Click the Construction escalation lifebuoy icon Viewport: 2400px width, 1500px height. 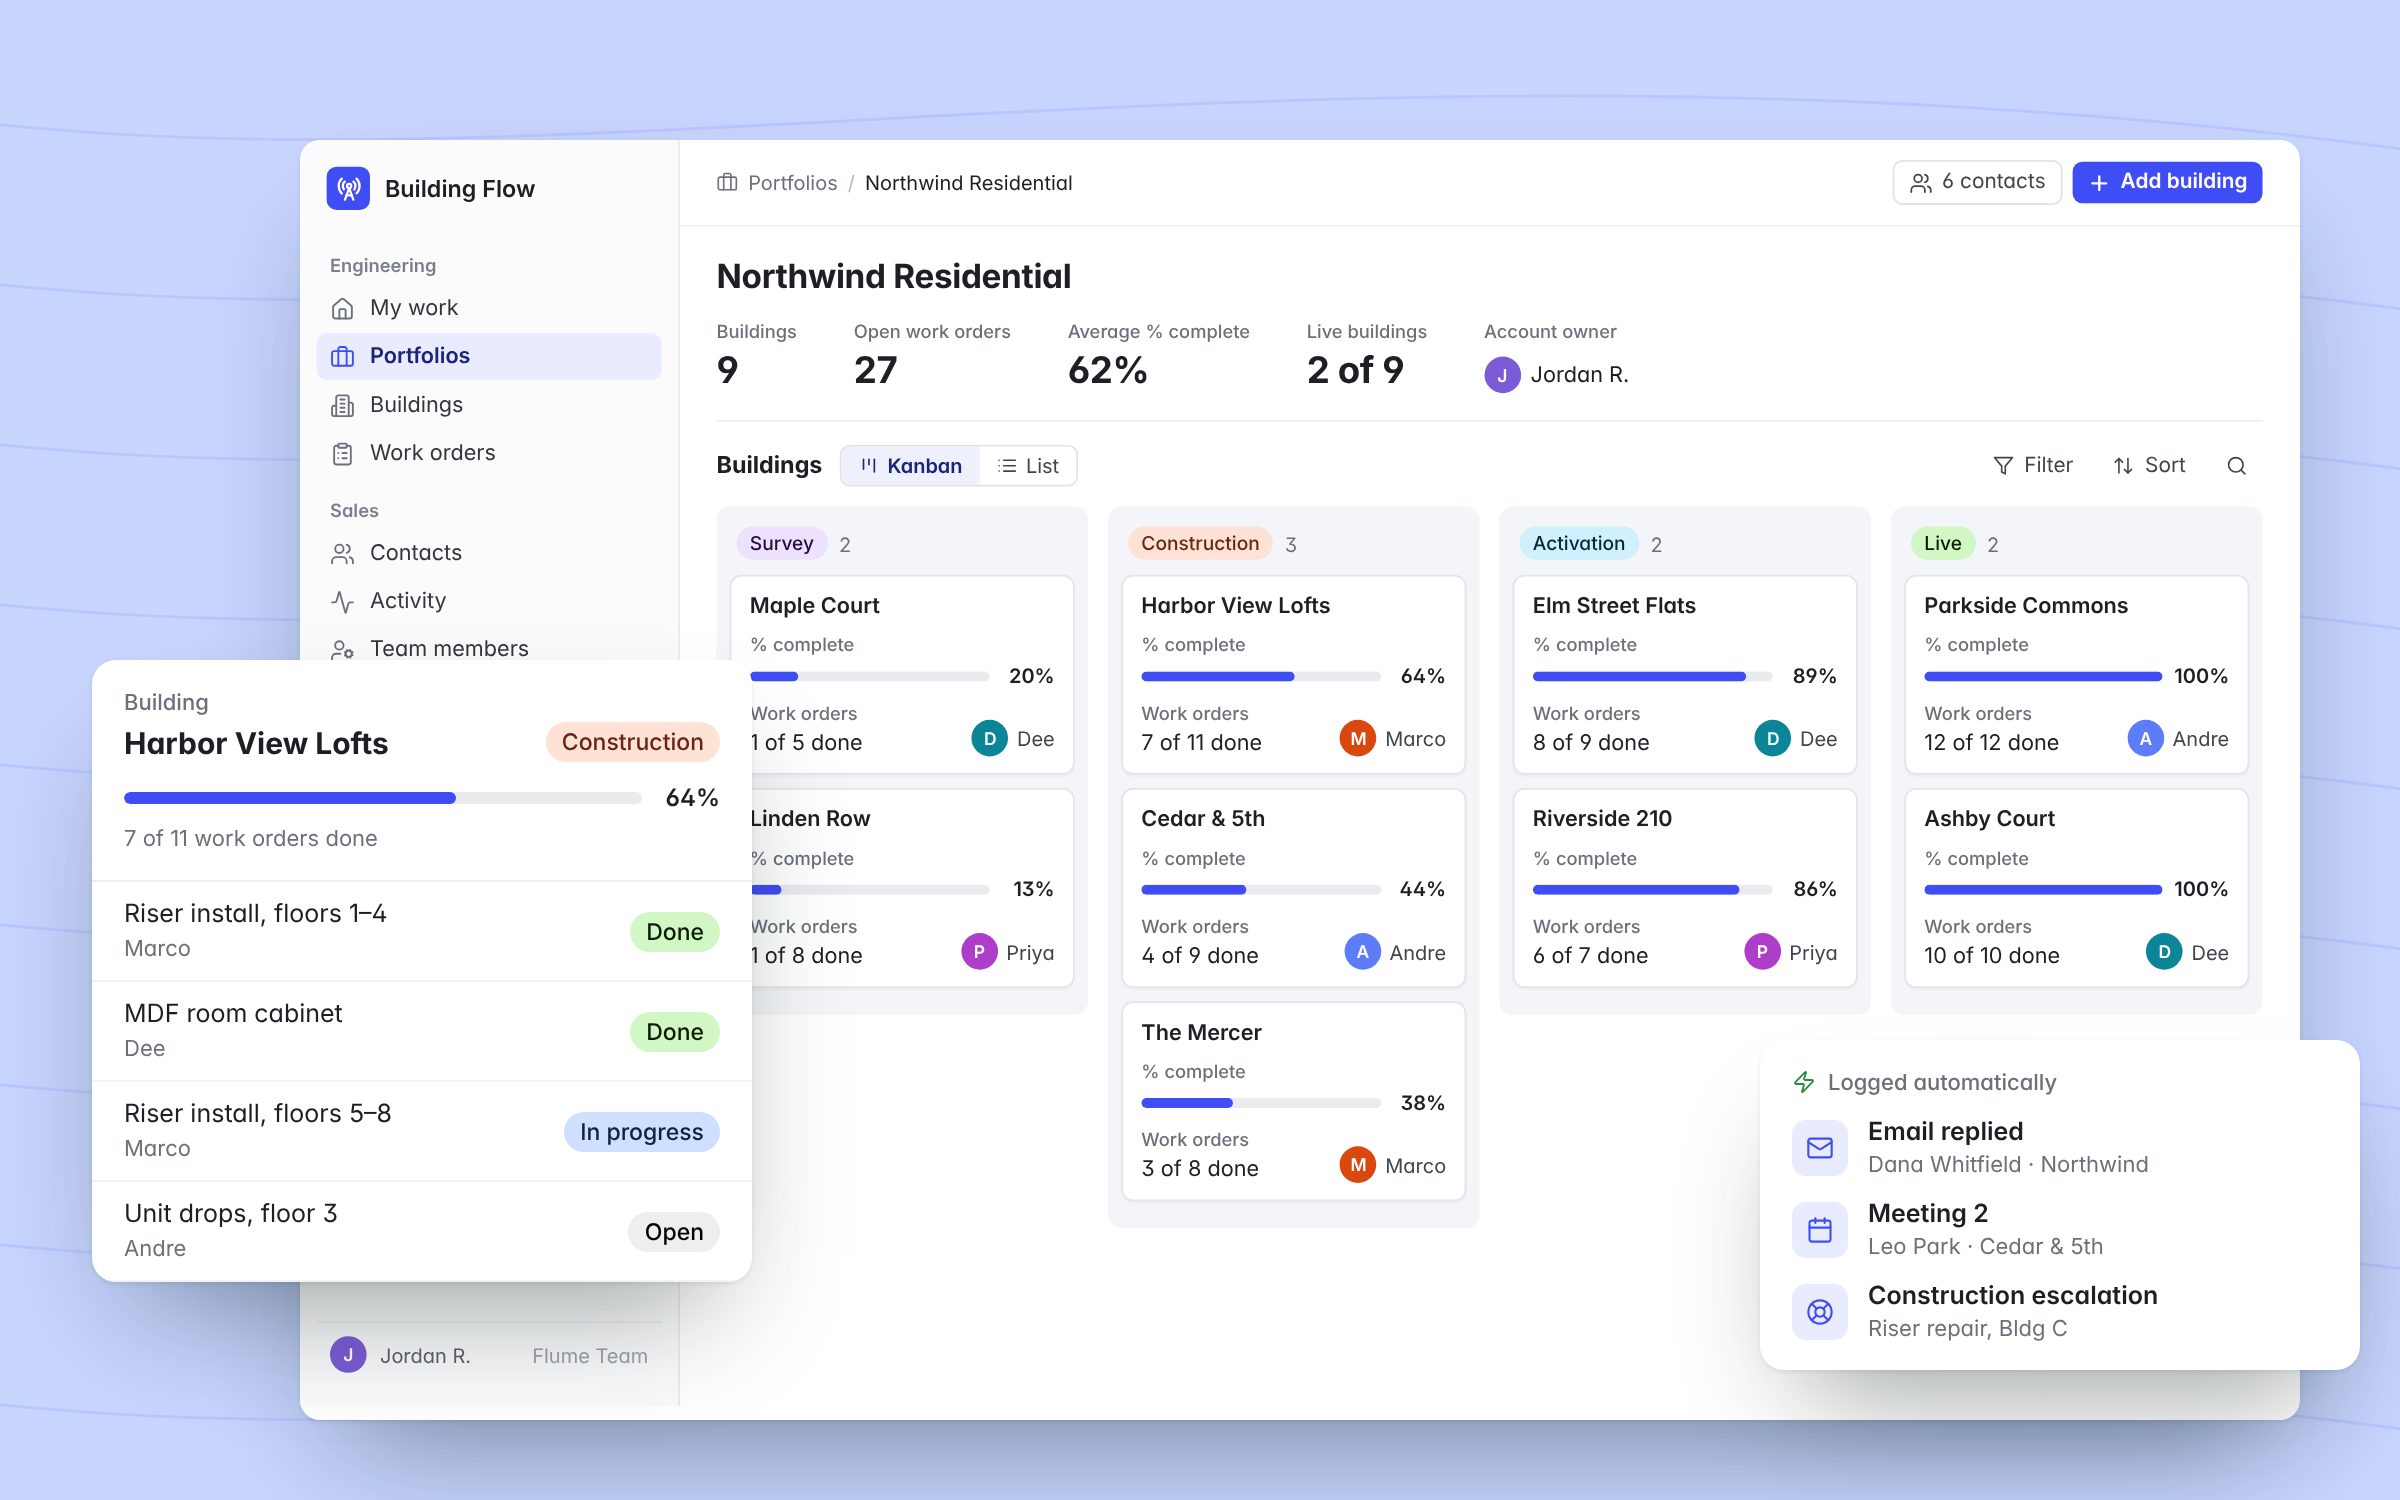click(x=1820, y=1312)
